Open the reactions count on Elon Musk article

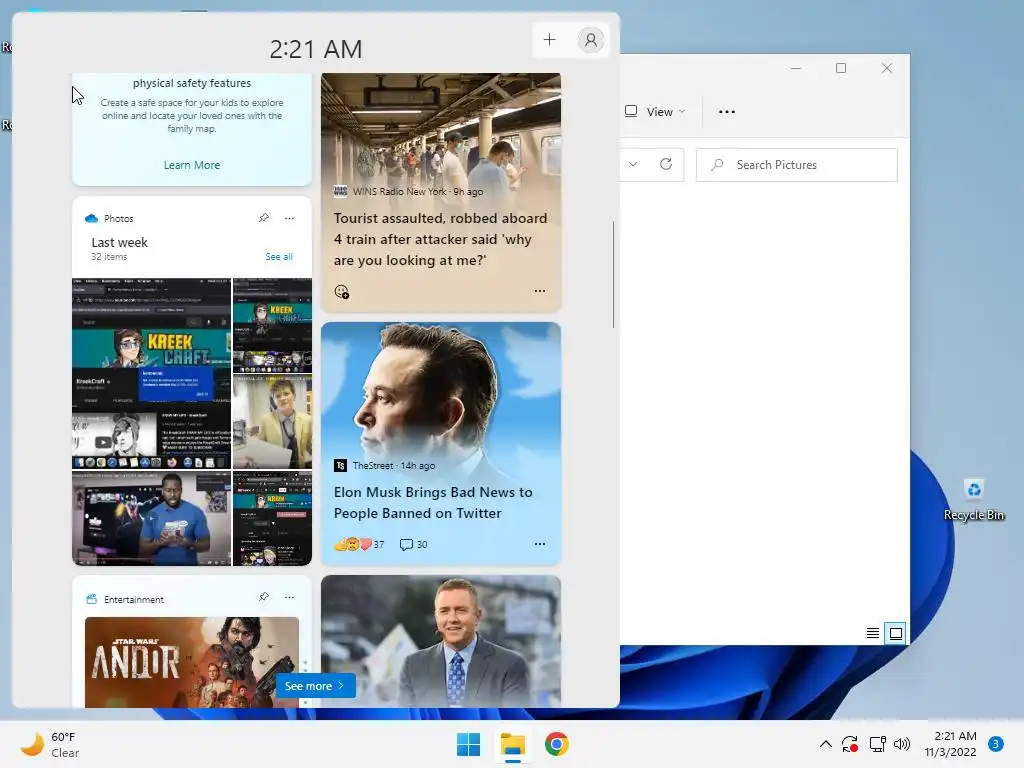[x=359, y=544]
